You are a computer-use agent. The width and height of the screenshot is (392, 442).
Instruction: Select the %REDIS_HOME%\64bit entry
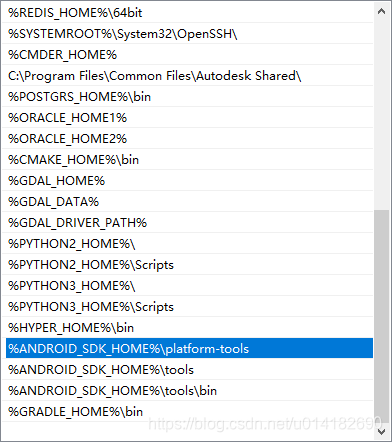point(188,12)
